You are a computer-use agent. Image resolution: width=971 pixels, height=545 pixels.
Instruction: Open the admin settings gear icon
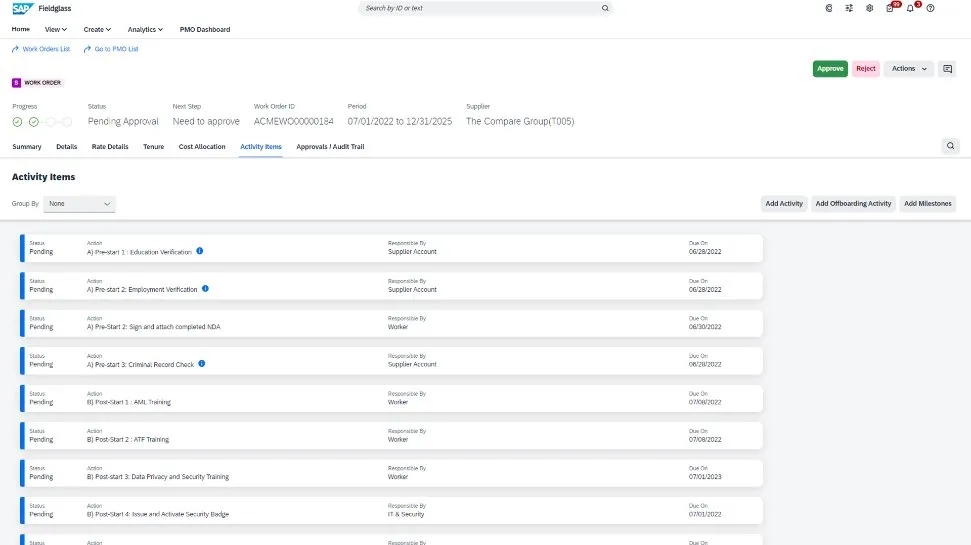pos(869,8)
